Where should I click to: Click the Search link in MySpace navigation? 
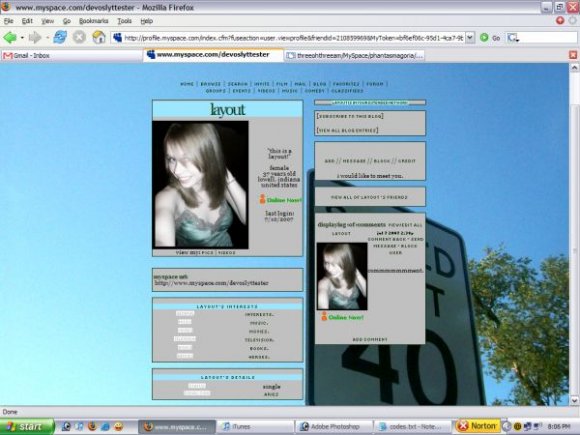(x=237, y=84)
